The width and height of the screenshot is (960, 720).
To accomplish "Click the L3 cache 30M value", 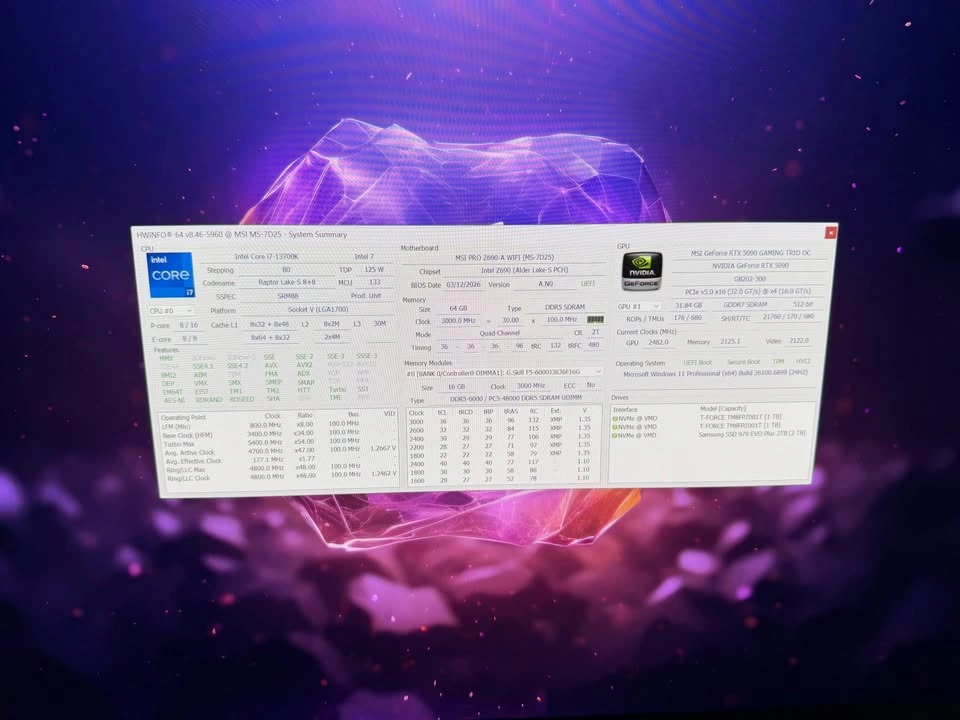I will tap(380, 324).
